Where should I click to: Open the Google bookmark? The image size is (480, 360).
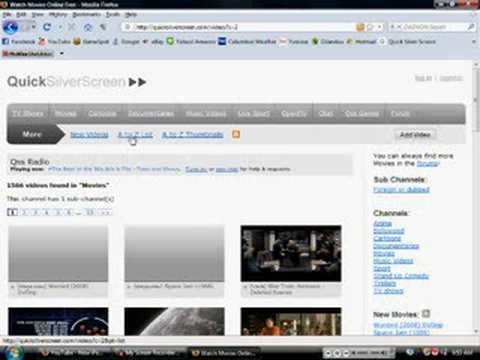pos(127,42)
